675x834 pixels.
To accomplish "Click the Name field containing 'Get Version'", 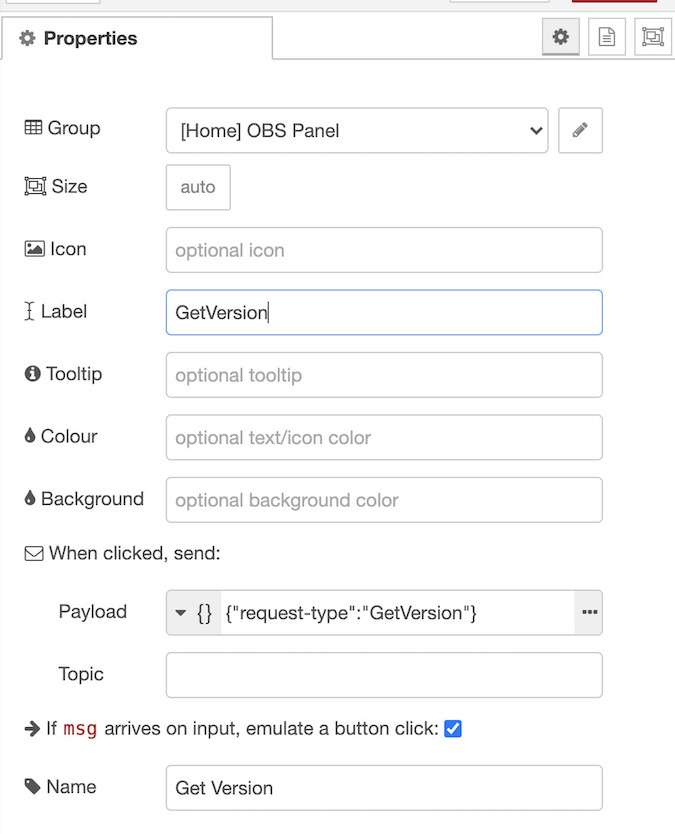I will [x=383, y=787].
